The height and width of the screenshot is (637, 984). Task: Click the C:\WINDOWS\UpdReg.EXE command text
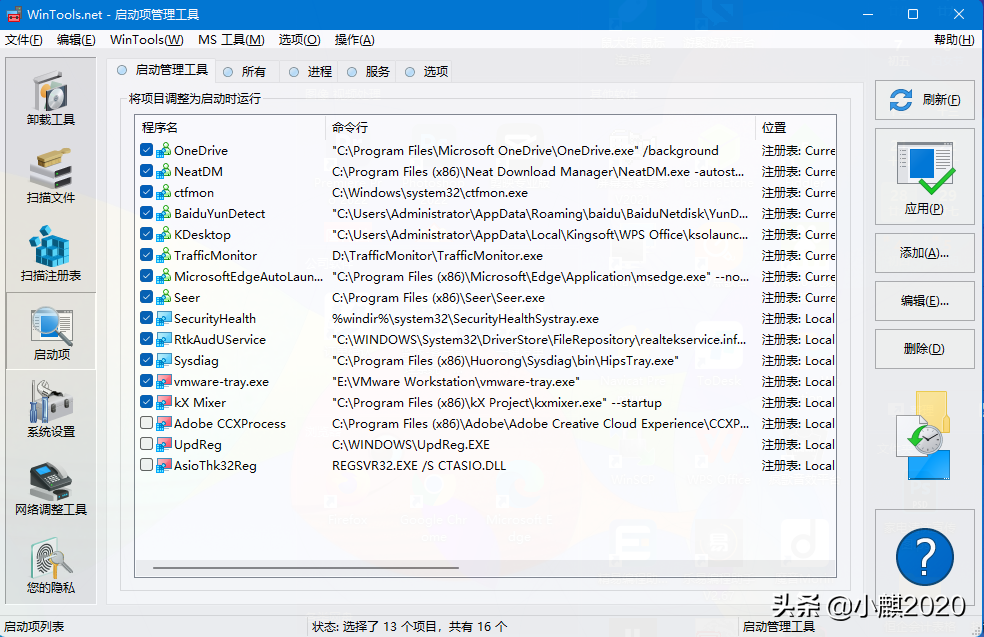[410, 444]
